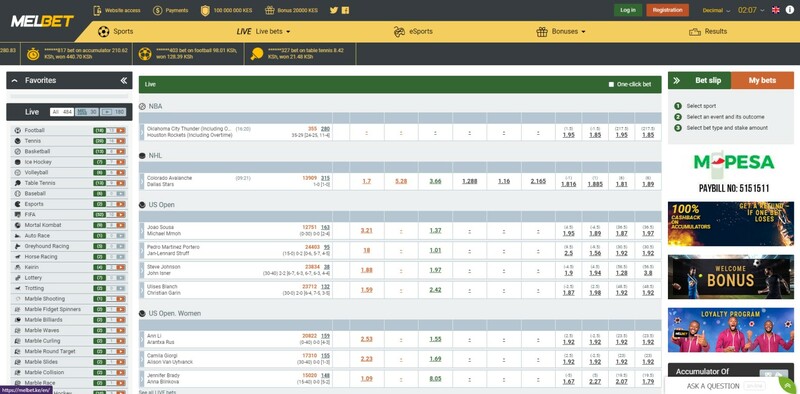
Task: Click the Esports row video stream button
Action: (121, 204)
